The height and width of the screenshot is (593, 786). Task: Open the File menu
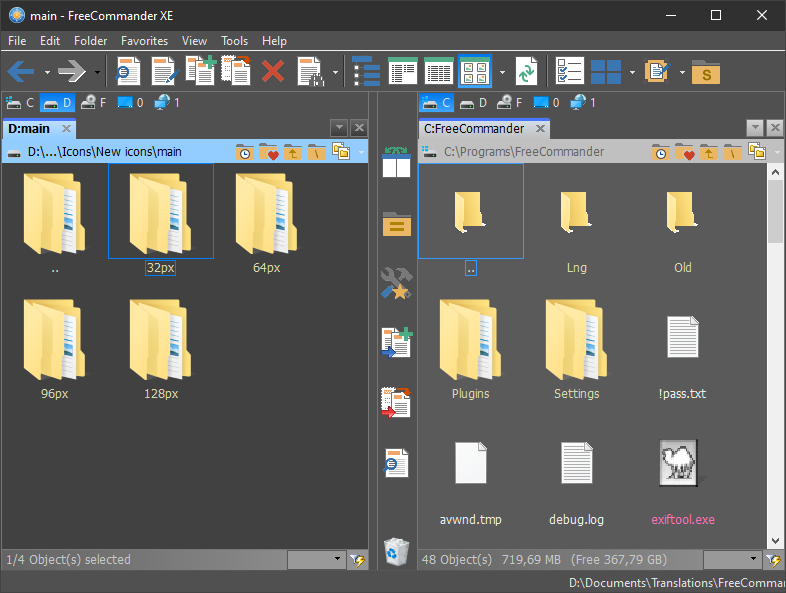click(17, 41)
